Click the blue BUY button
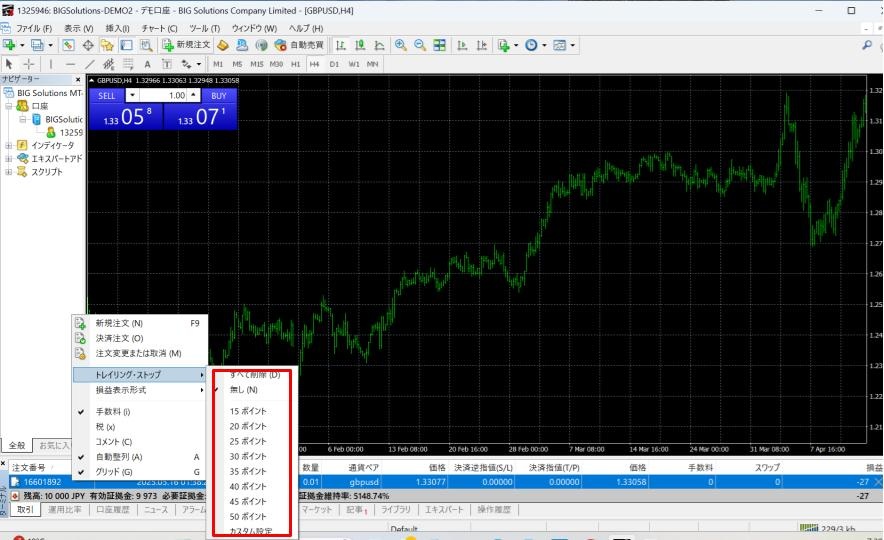884x540 pixels. point(218,96)
